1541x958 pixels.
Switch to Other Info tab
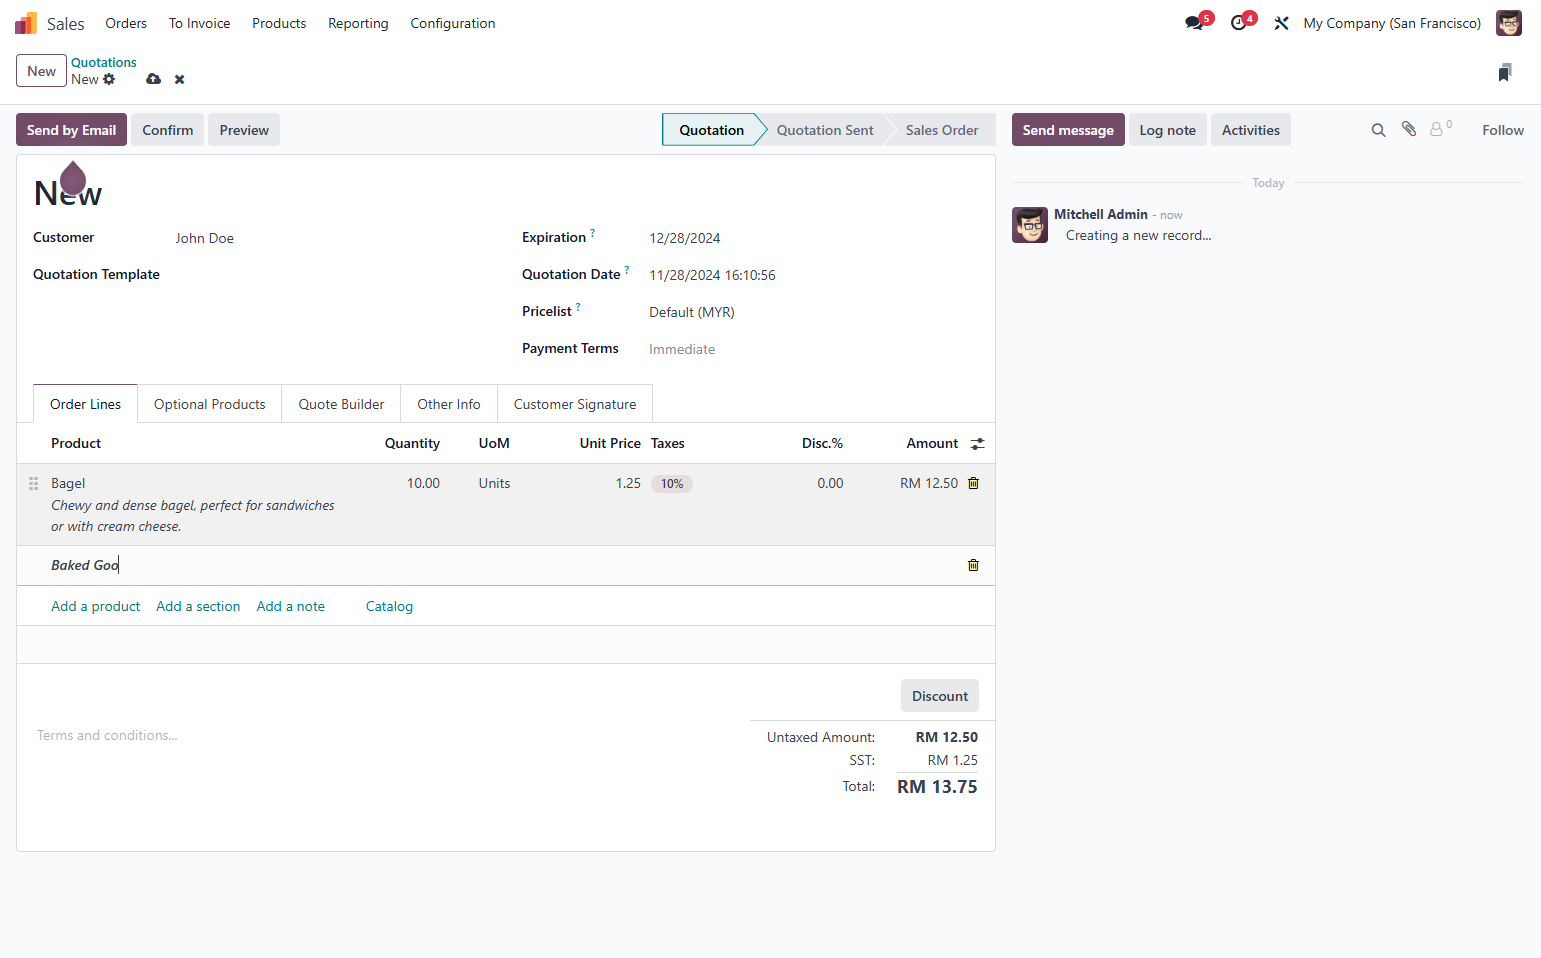point(449,404)
